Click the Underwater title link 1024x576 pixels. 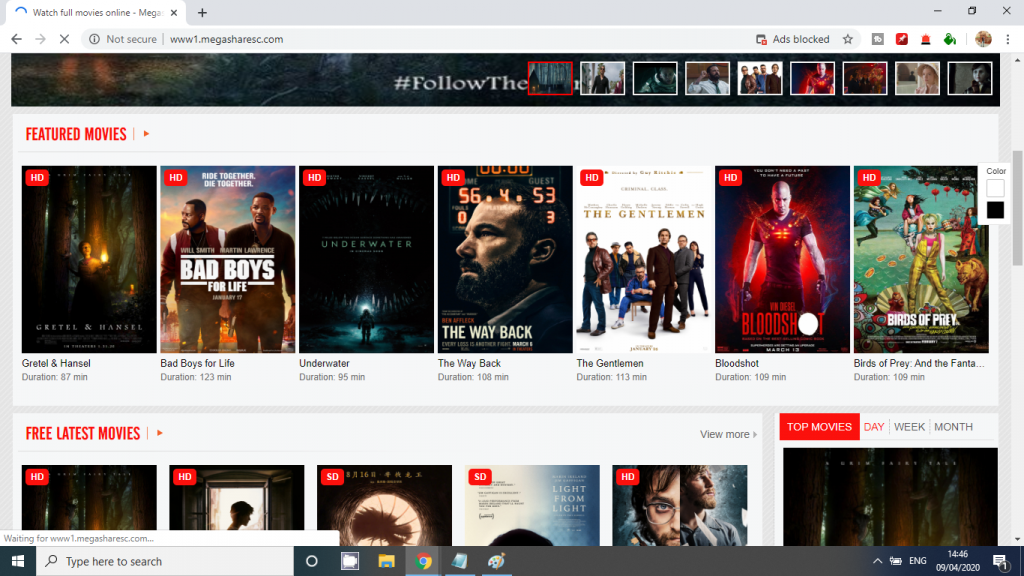point(324,363)
